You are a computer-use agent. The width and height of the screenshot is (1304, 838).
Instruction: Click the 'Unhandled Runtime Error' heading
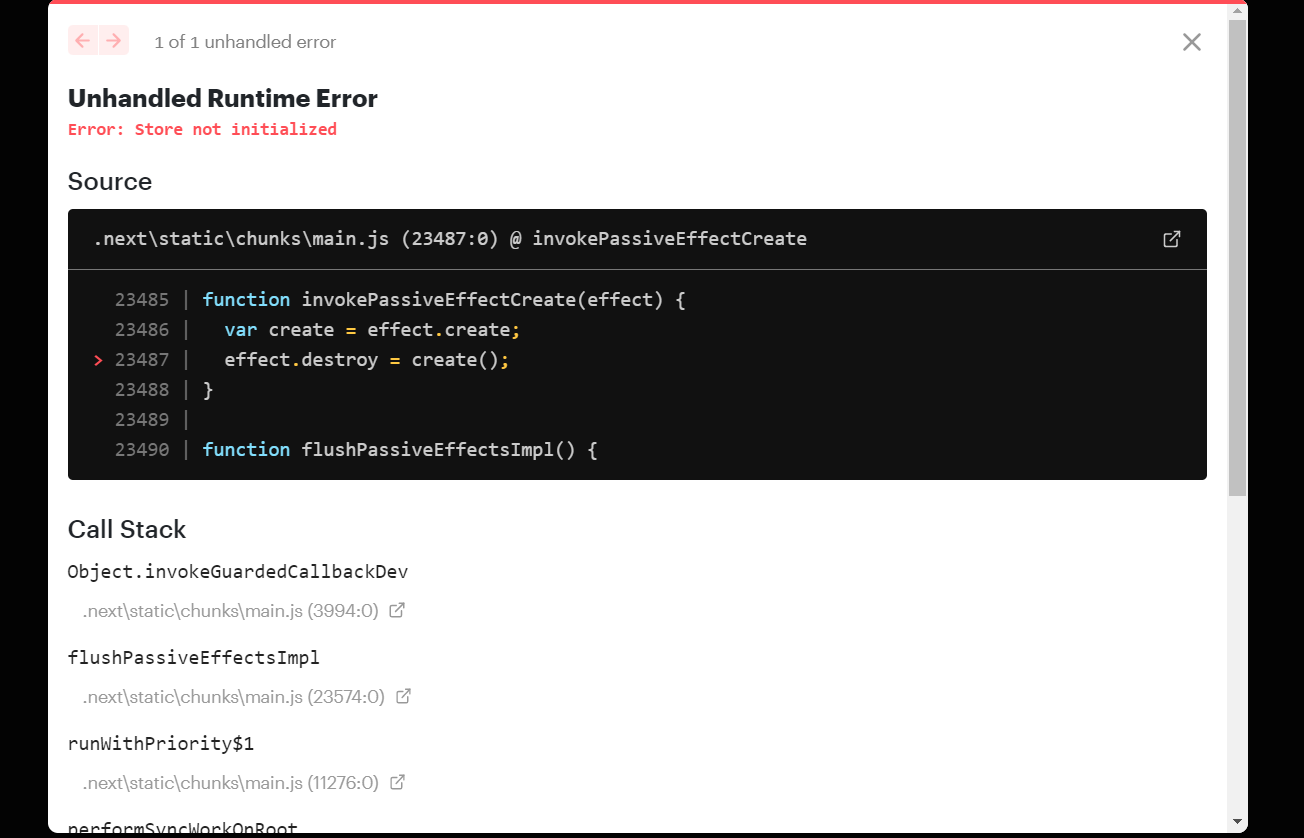(x=222, y=98)
